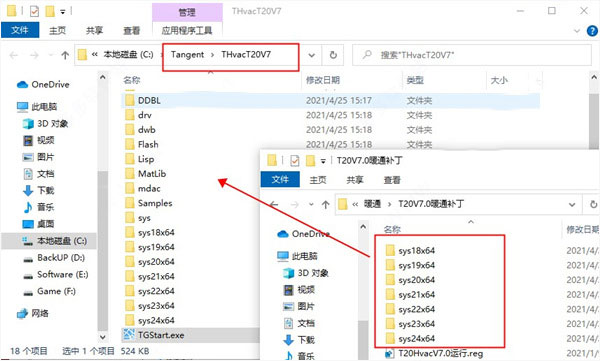Open the 文件 menu in the 暖通补丁 window
Viewport: 600px width, 361px height.
pos(280,180)
